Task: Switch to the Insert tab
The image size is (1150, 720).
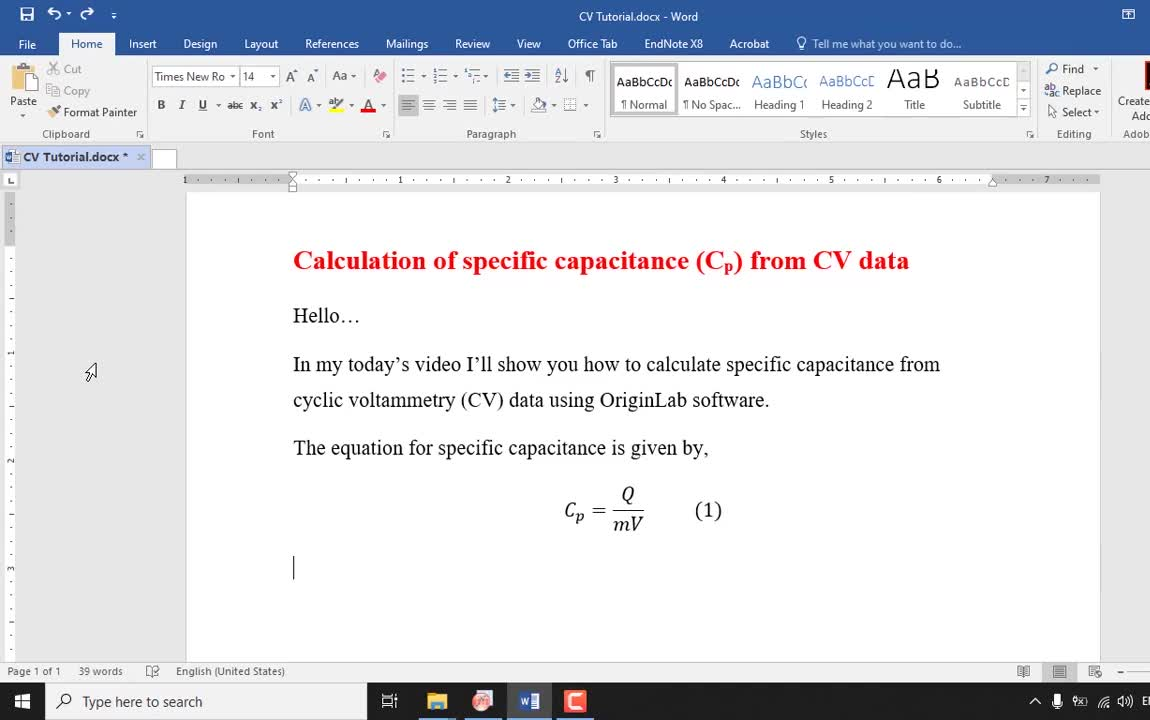Action: pyautogui.click(x=142, y=44)
